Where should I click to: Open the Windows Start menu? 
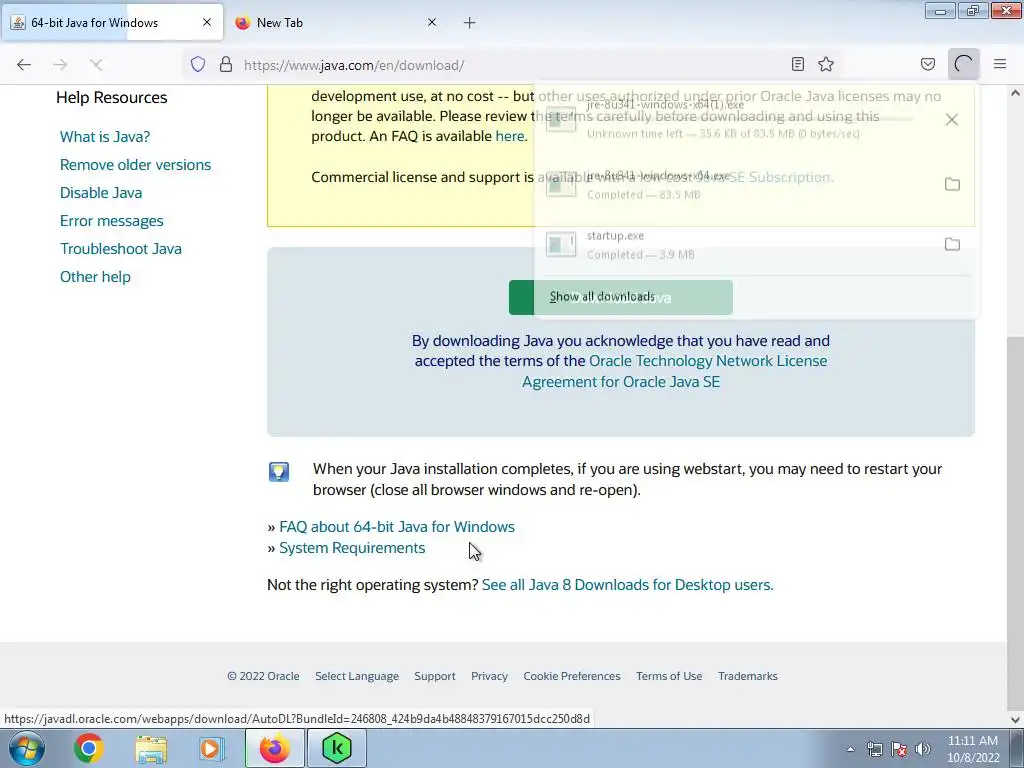coord(26,748)
